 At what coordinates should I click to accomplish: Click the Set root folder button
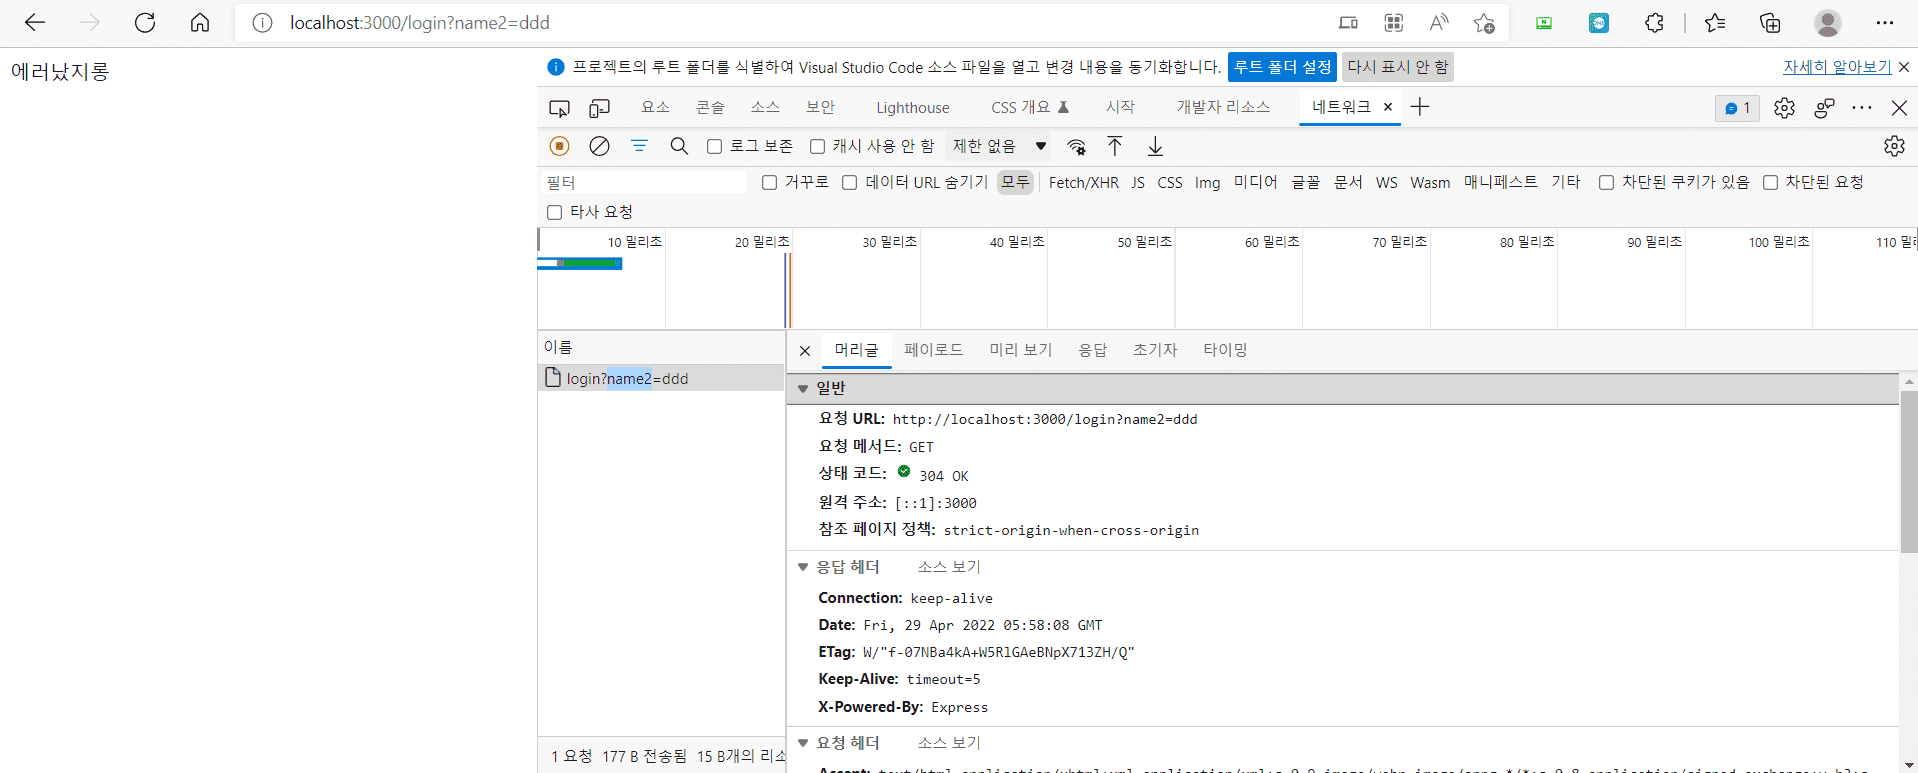coord(1282,67)
